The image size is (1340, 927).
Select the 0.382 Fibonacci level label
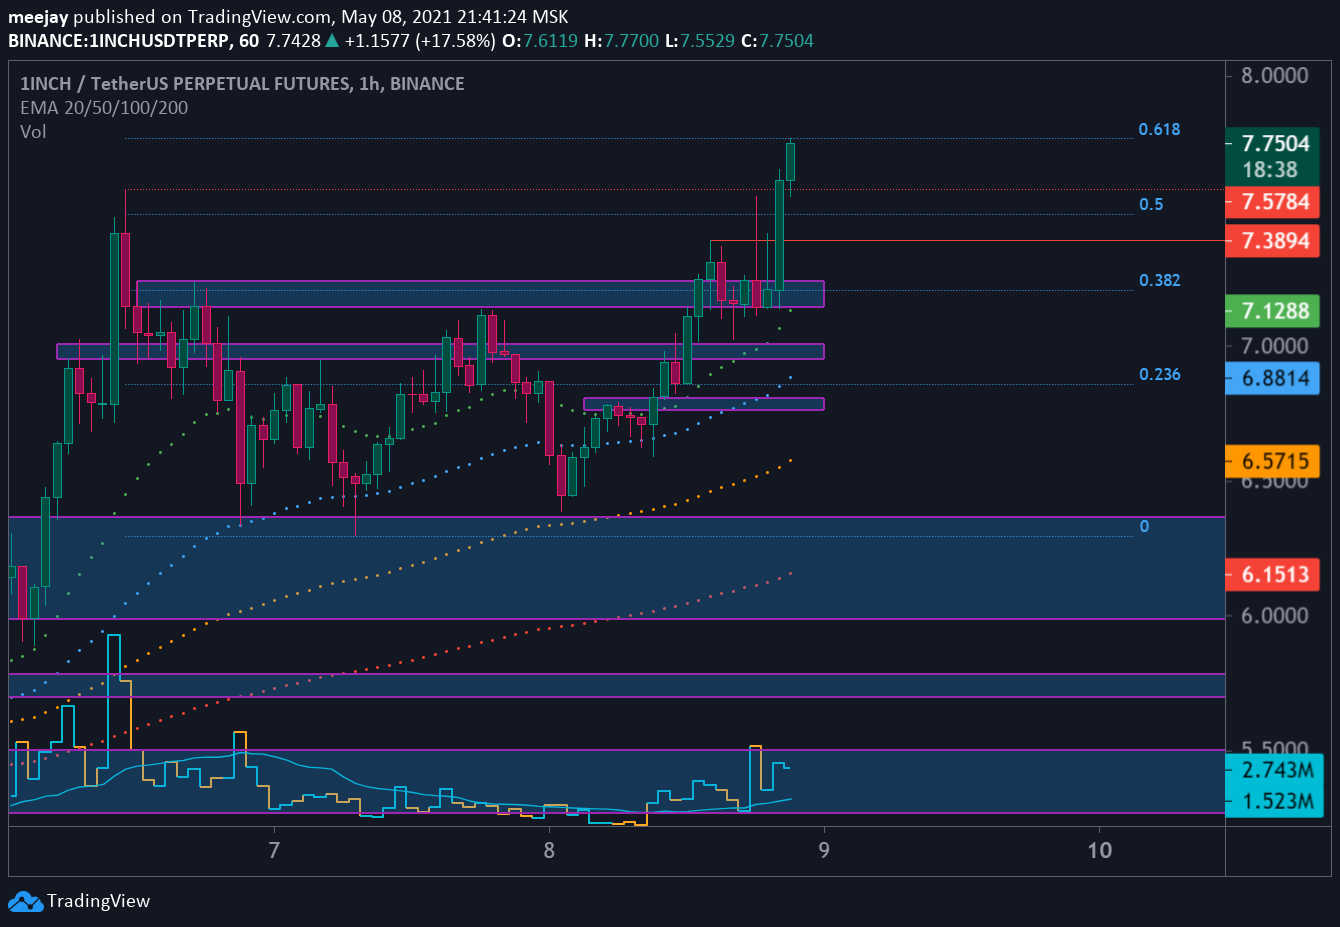point(1159,280)
